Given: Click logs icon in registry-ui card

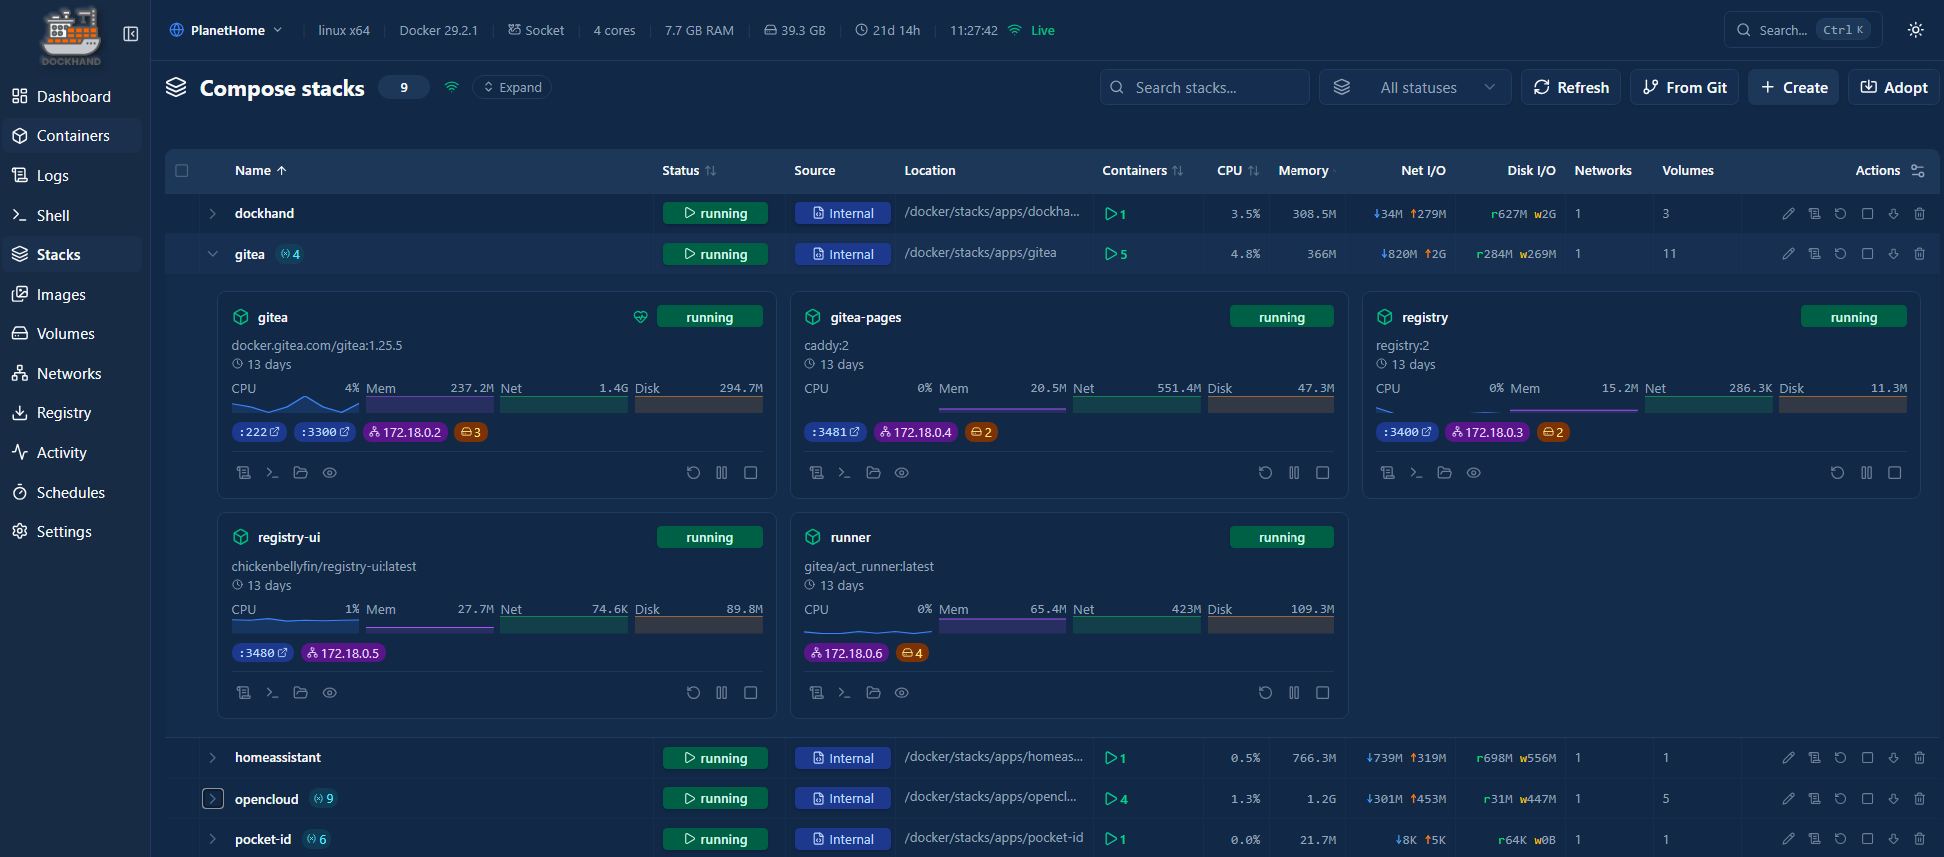Looking at the screenshot, I should (243, 693).
